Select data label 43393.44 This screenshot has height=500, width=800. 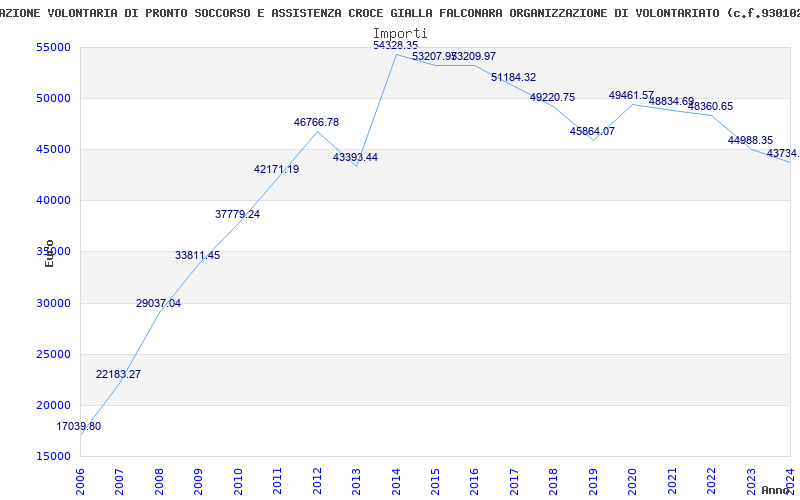(x=356, y=158)
